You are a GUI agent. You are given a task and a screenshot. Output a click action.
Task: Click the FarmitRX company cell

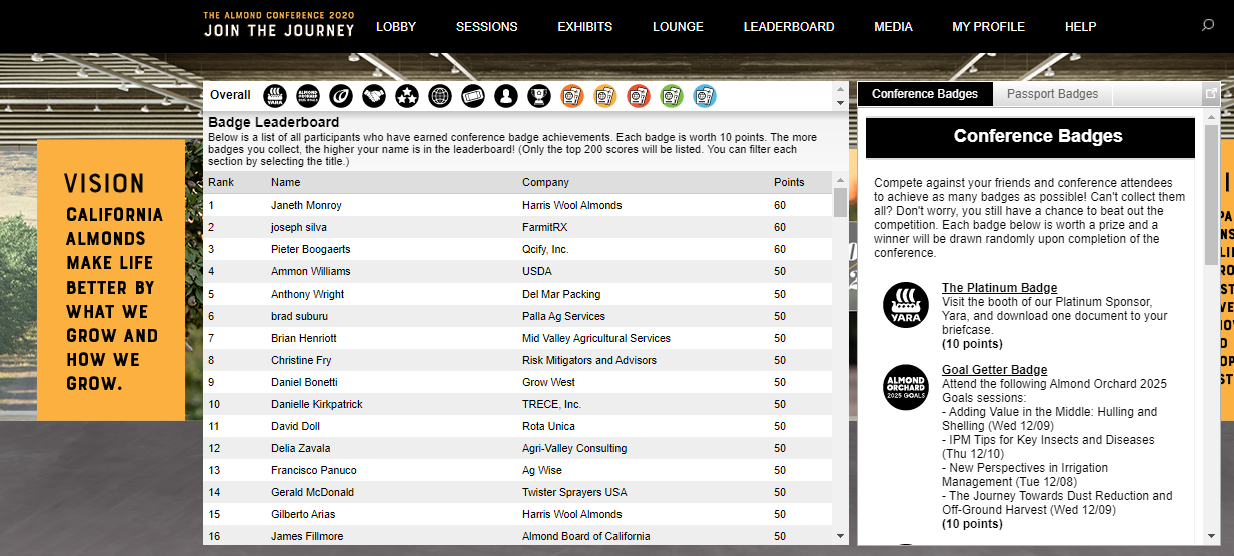547,227
